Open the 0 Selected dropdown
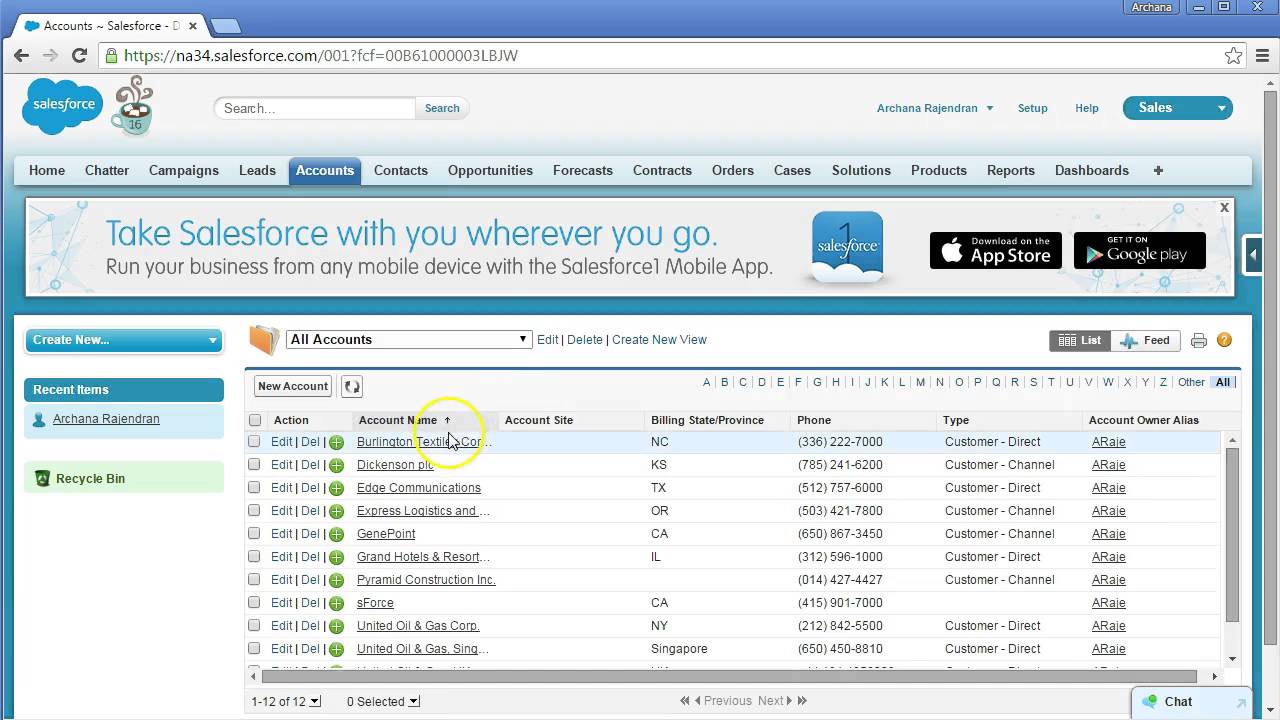 (x=383, y=702)
